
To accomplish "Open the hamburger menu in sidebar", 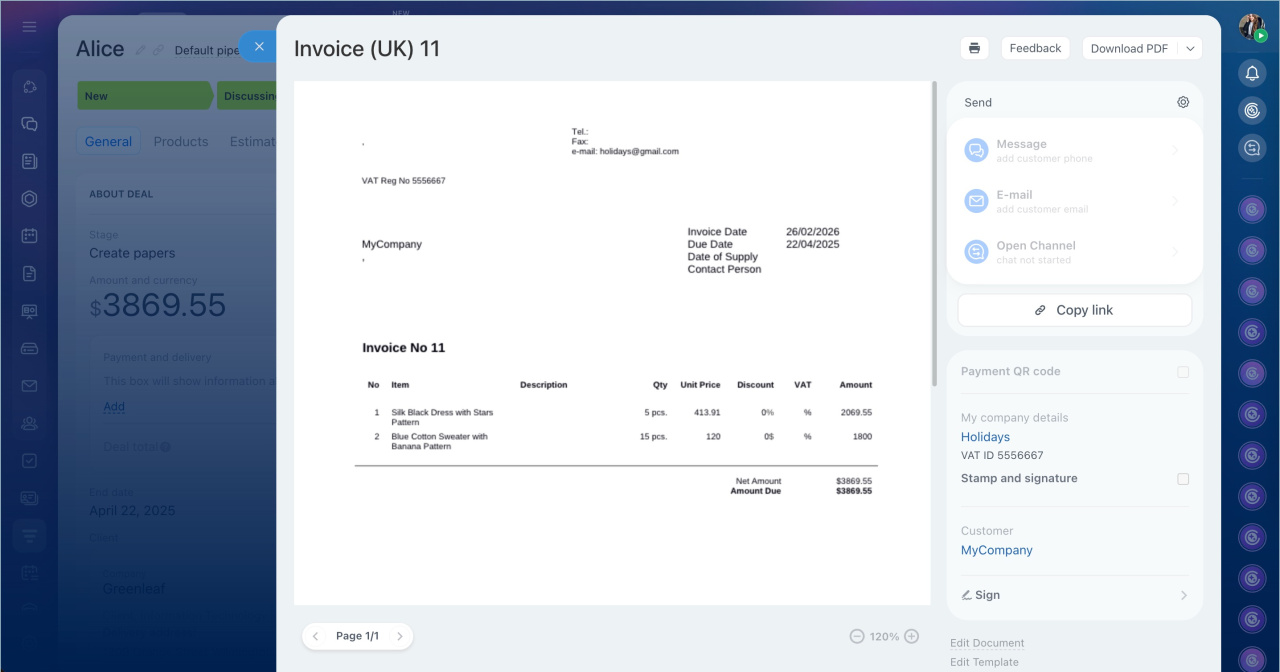I will click(29, 26).
